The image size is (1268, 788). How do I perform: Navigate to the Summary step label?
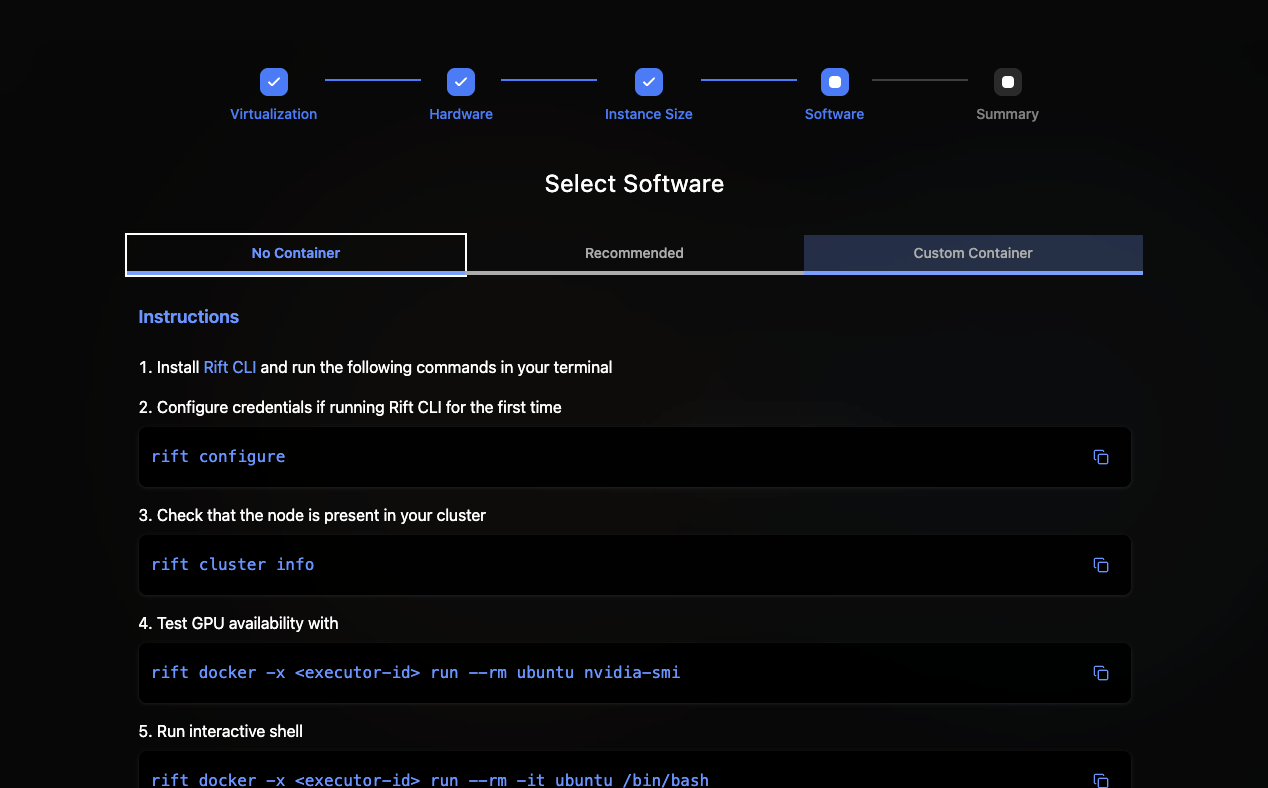pos(1007,114)
